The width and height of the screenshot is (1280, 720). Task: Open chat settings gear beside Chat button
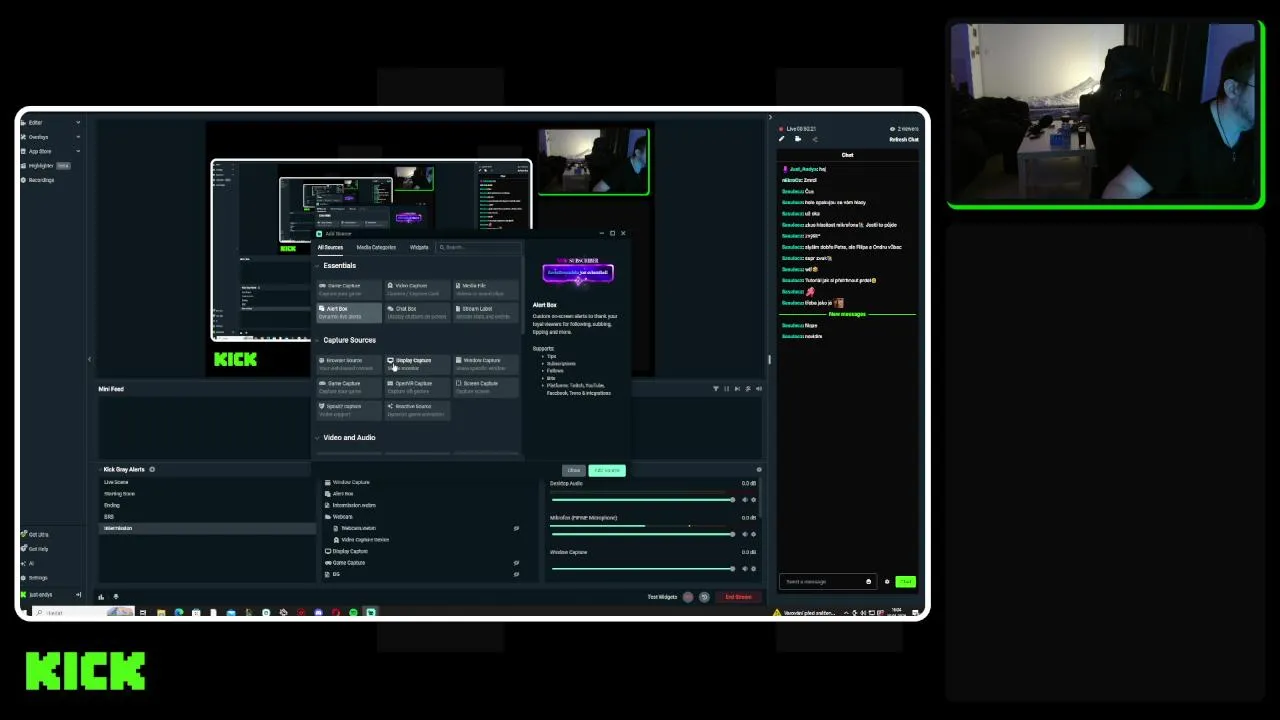(x=887, y=582)
